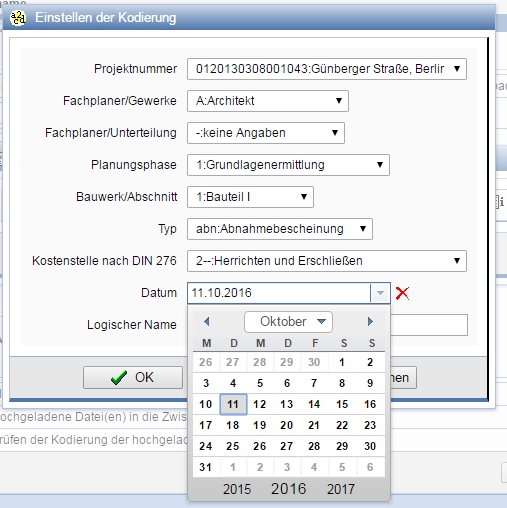Viewport: 507px width, 508px height.
Task: Open the Projektnummer dropdown
Action: 327,69
